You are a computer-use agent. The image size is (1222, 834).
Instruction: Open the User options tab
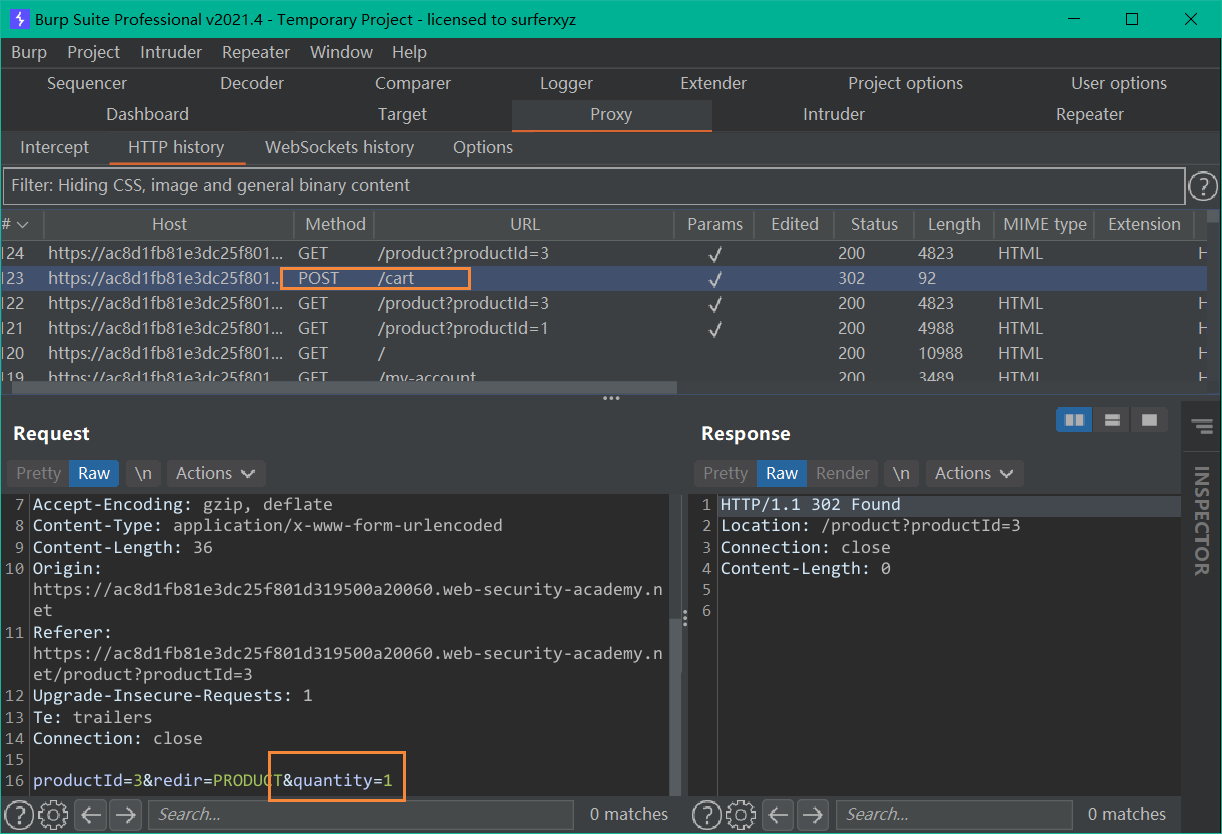point(1119,84)
